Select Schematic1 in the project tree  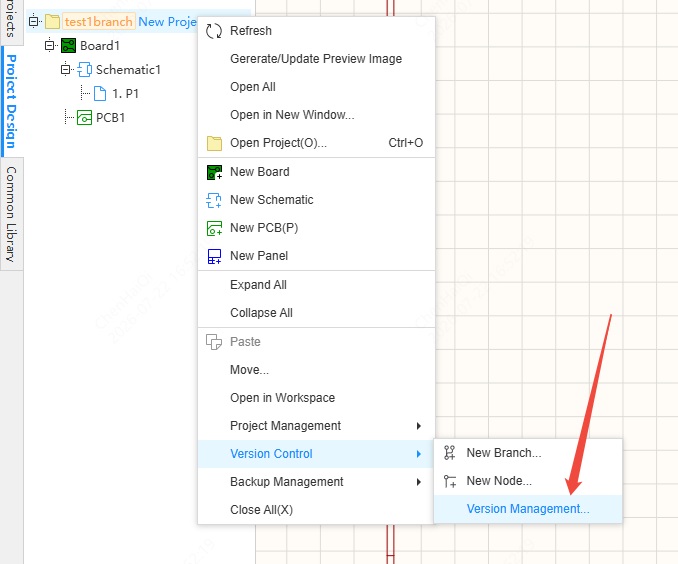128,70
